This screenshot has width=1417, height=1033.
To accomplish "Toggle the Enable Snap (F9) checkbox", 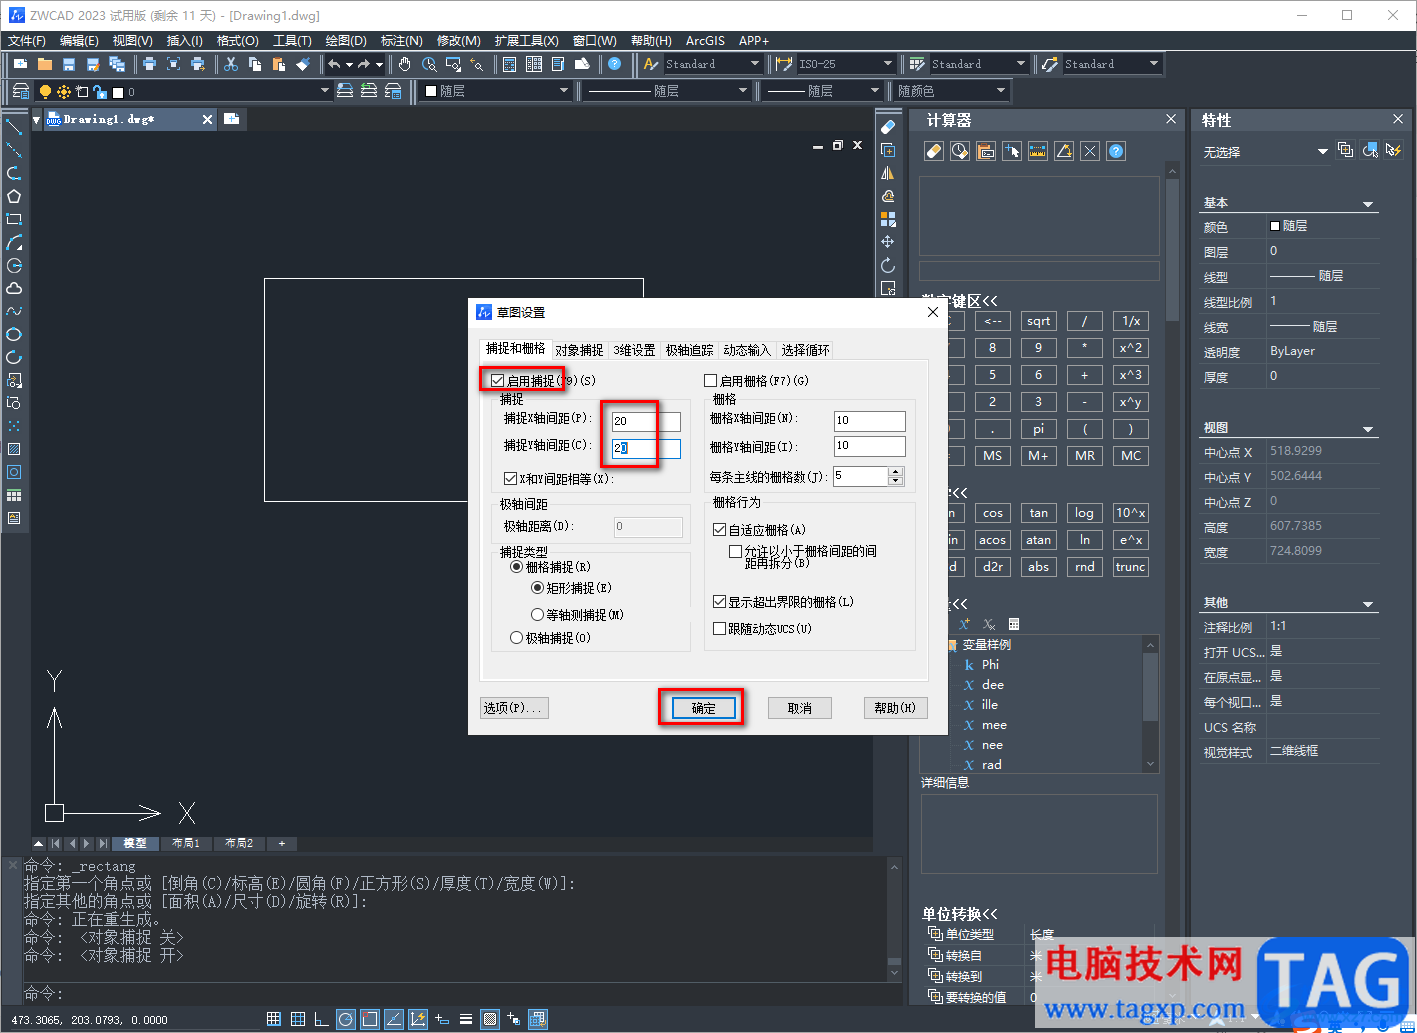I will click(497, 381).
